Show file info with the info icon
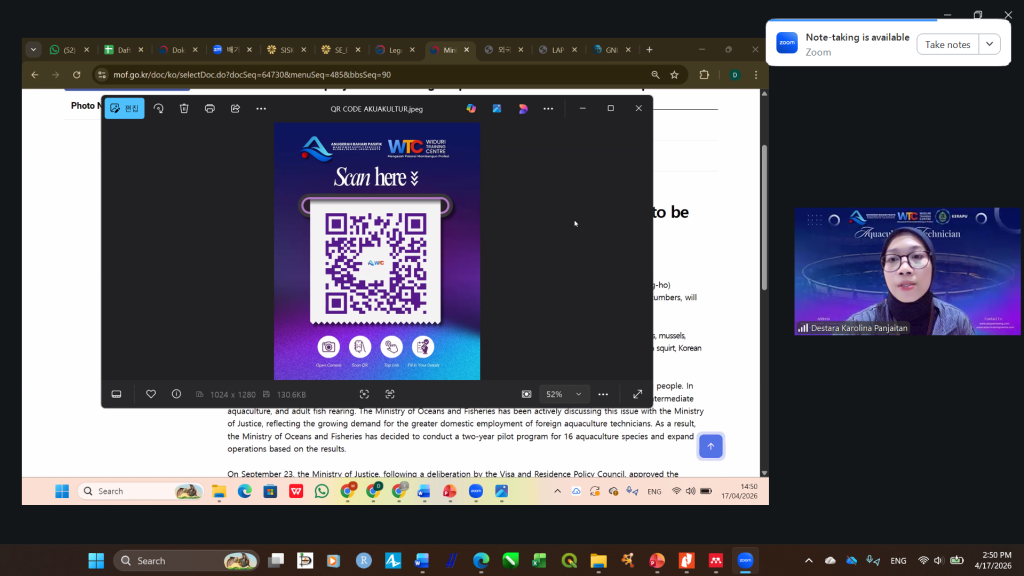1024x576 pixels. (x=176, y=394)
